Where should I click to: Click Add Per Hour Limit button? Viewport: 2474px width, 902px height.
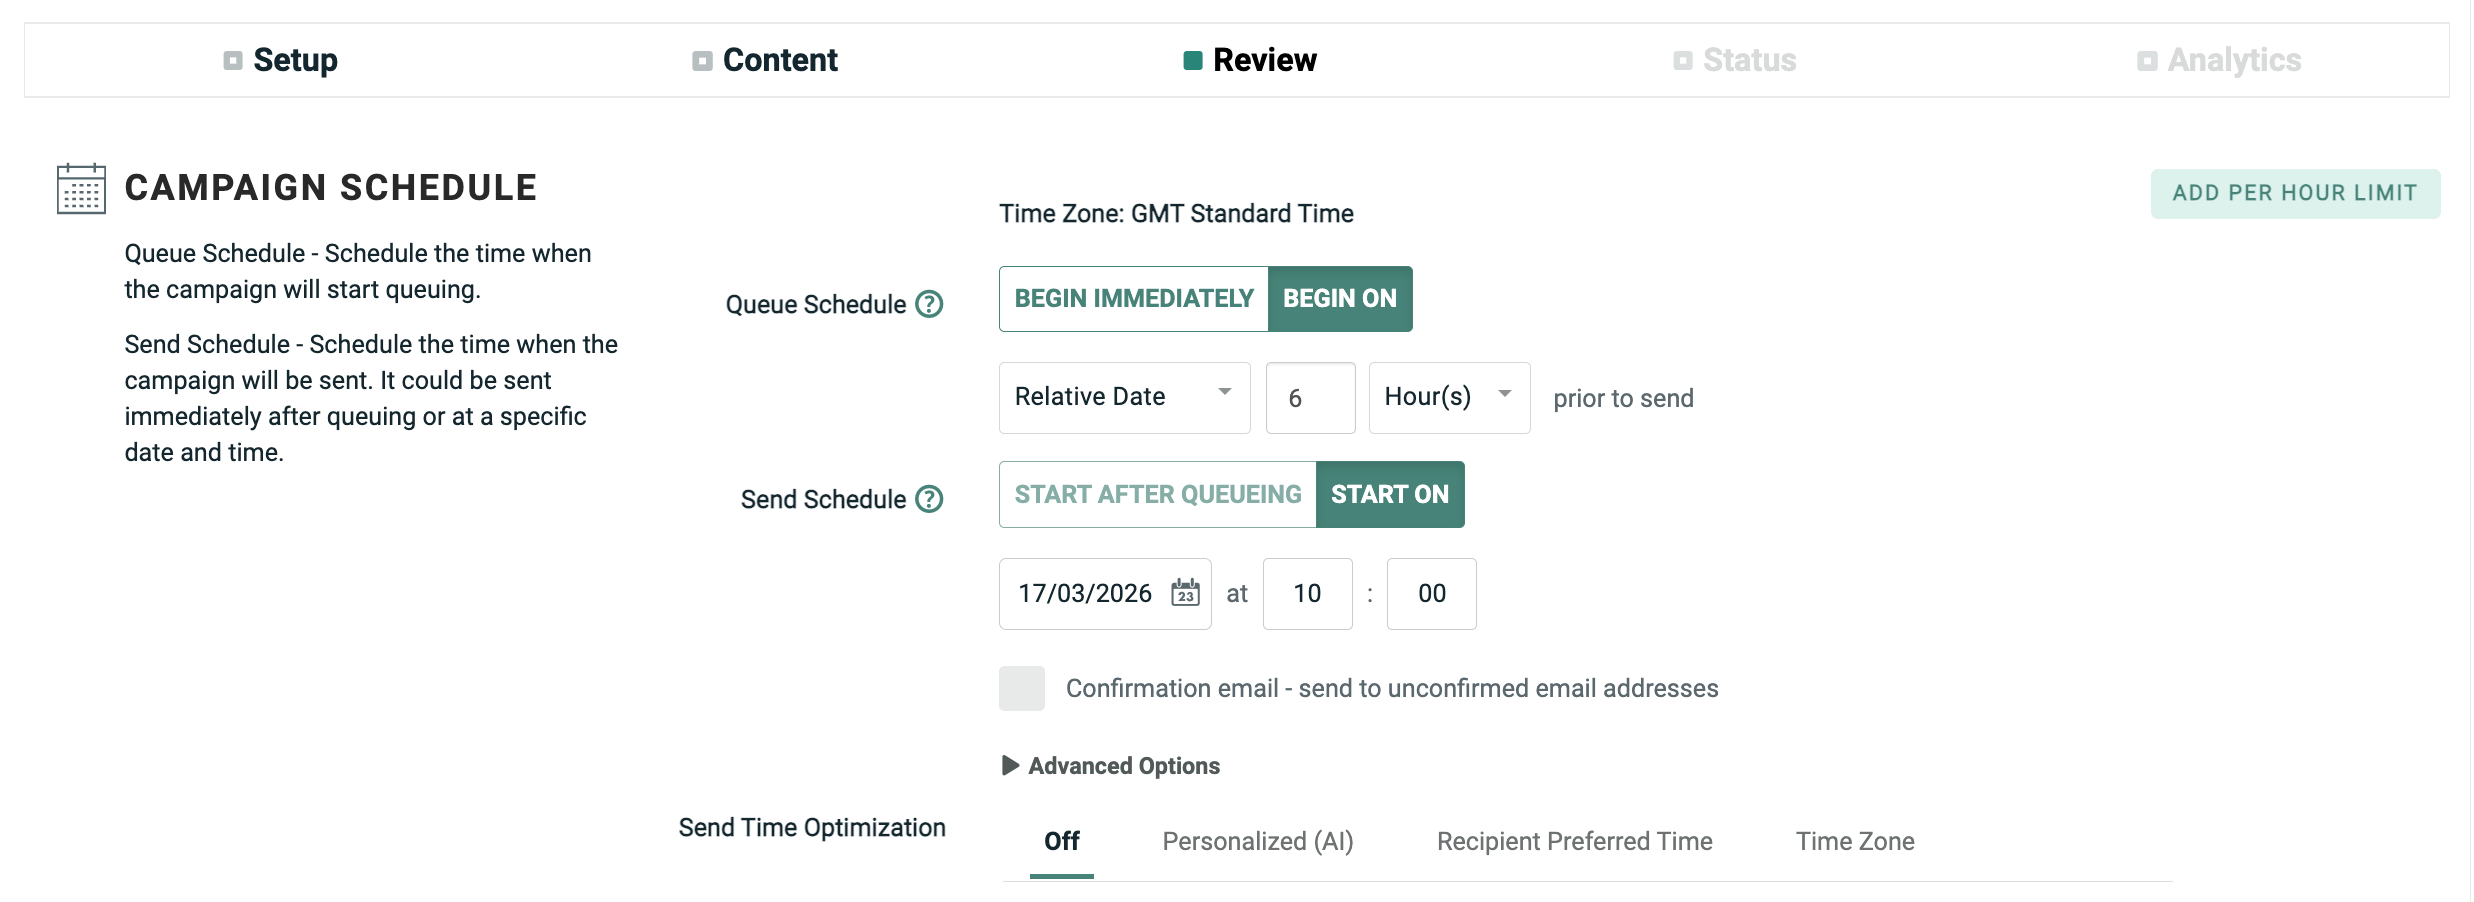(x=2294, y=193)
